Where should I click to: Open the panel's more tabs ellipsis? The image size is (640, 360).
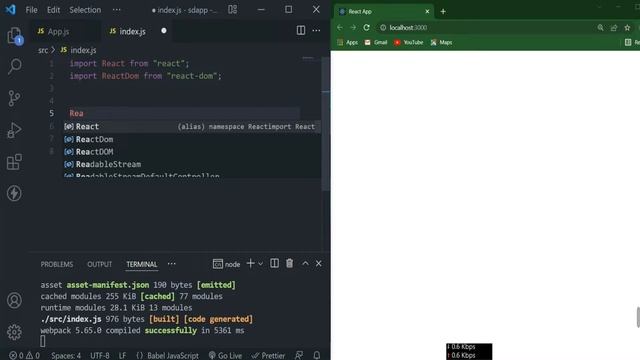point(172,264)
